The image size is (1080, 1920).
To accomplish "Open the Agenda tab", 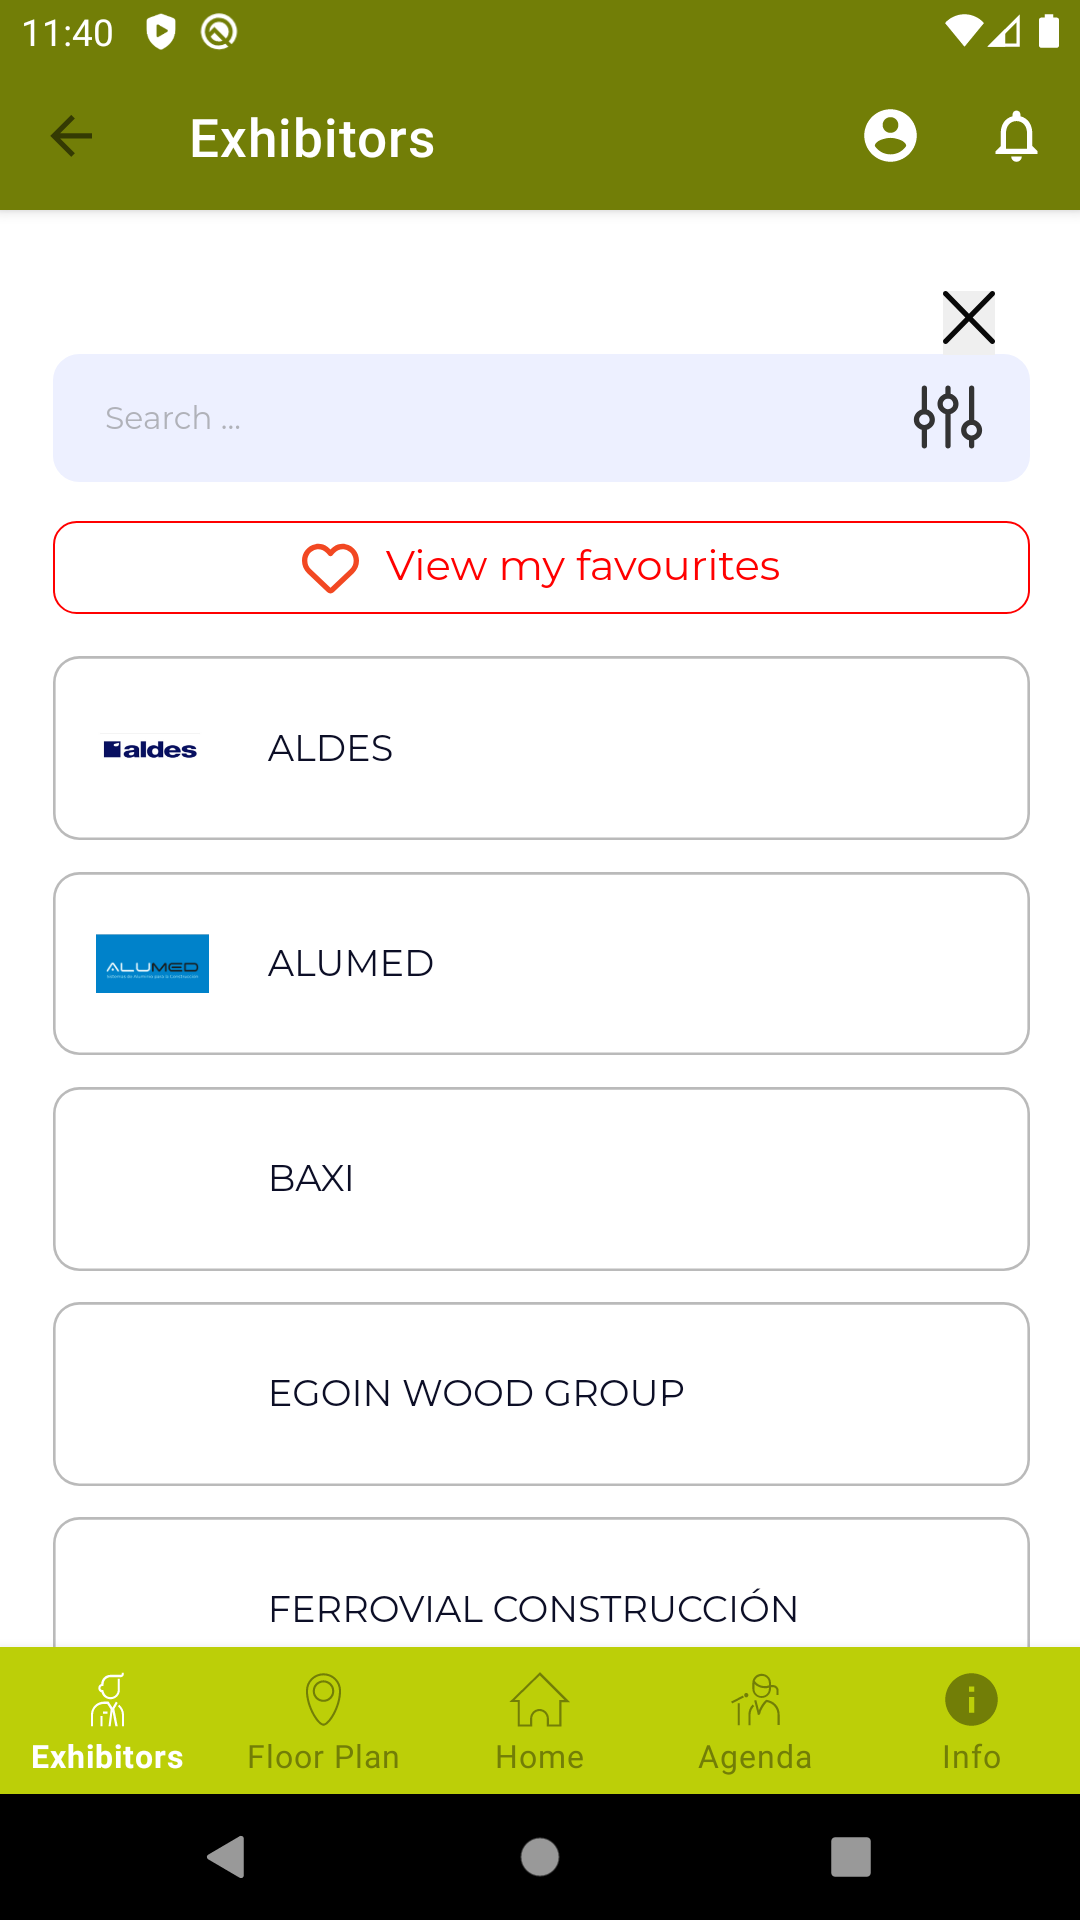I will click(x=756, y=1721).
